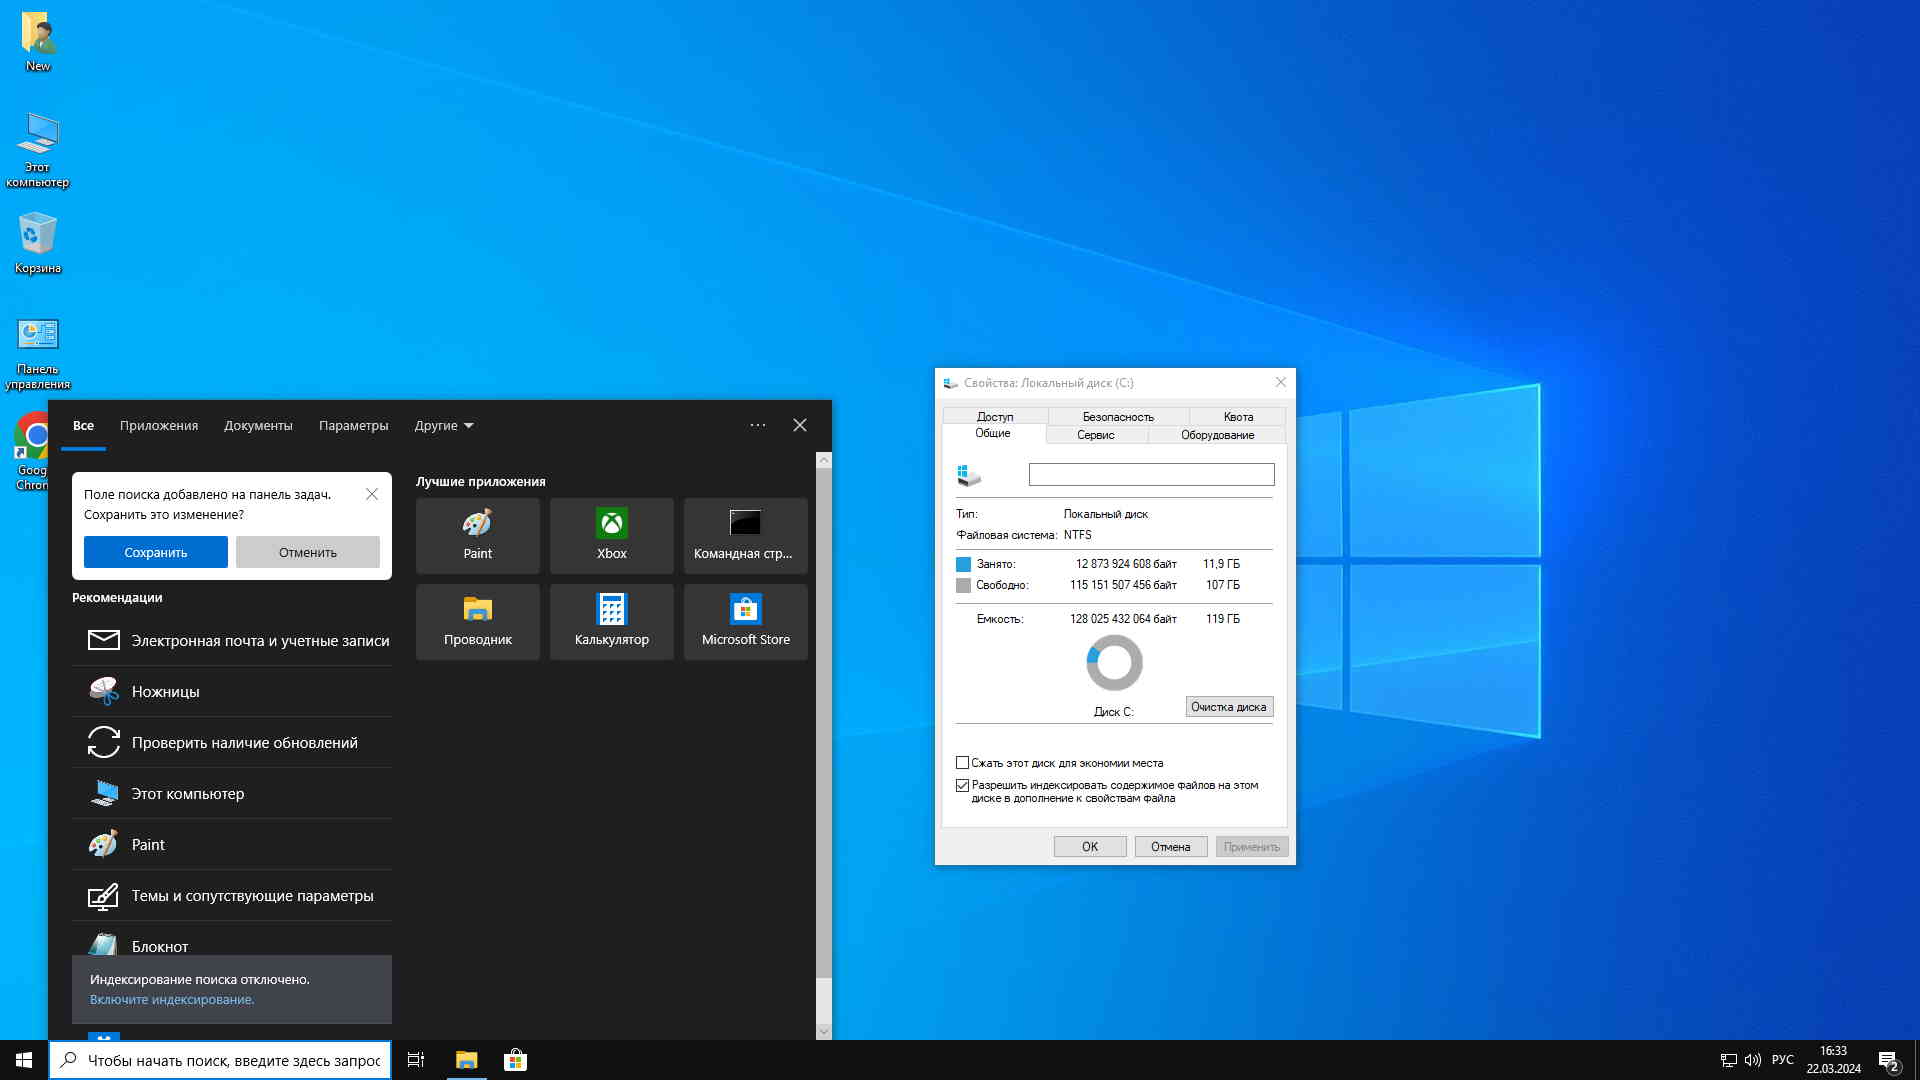Open Microsoft Store tile
Image resolution: width=1920 pixels, height=1080 pixels.
pyautogui.click(x=745, y=621)
